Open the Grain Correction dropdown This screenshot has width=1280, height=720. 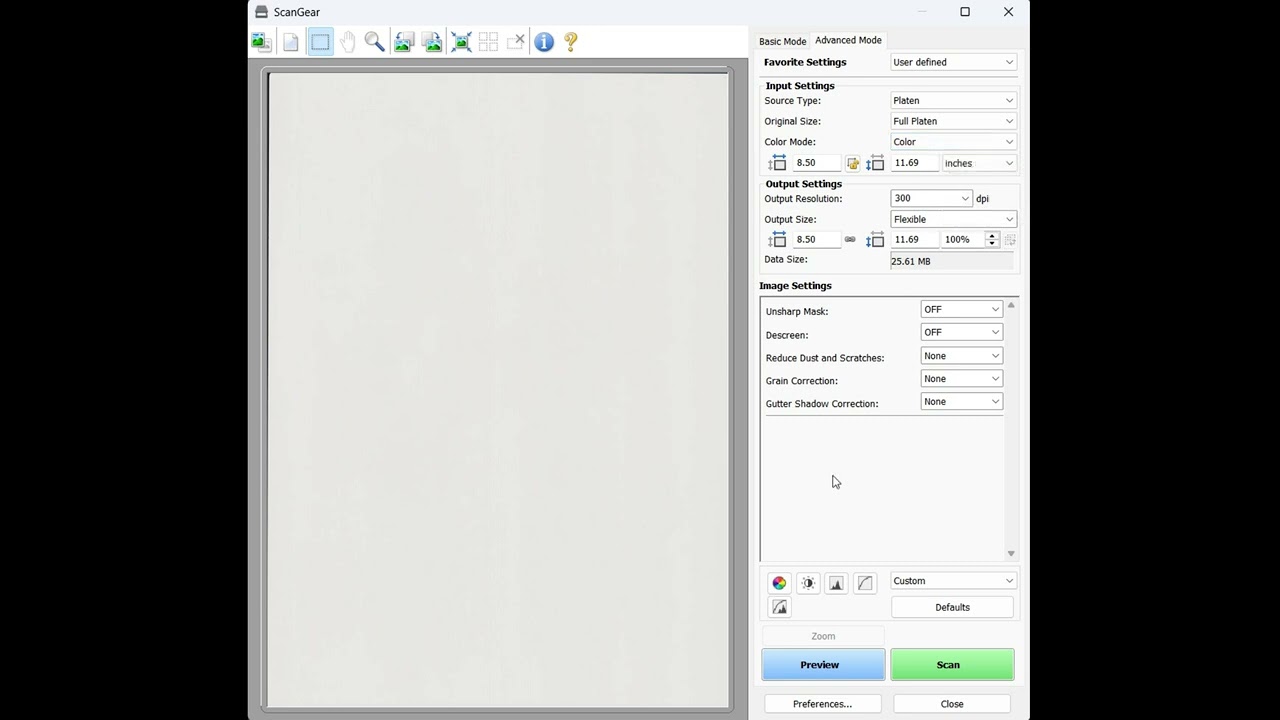point(961,379)
